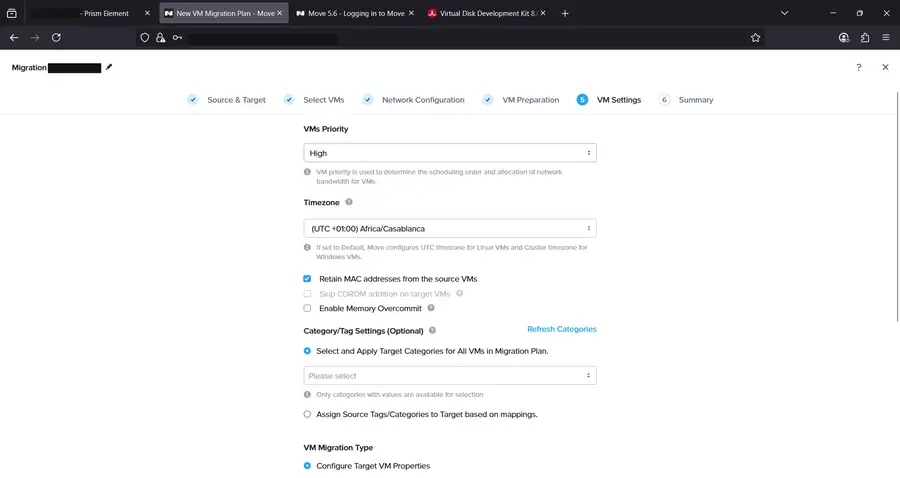Open the Timezone dropdown showing Africa/Casablanca

click(x=450, y=228)
